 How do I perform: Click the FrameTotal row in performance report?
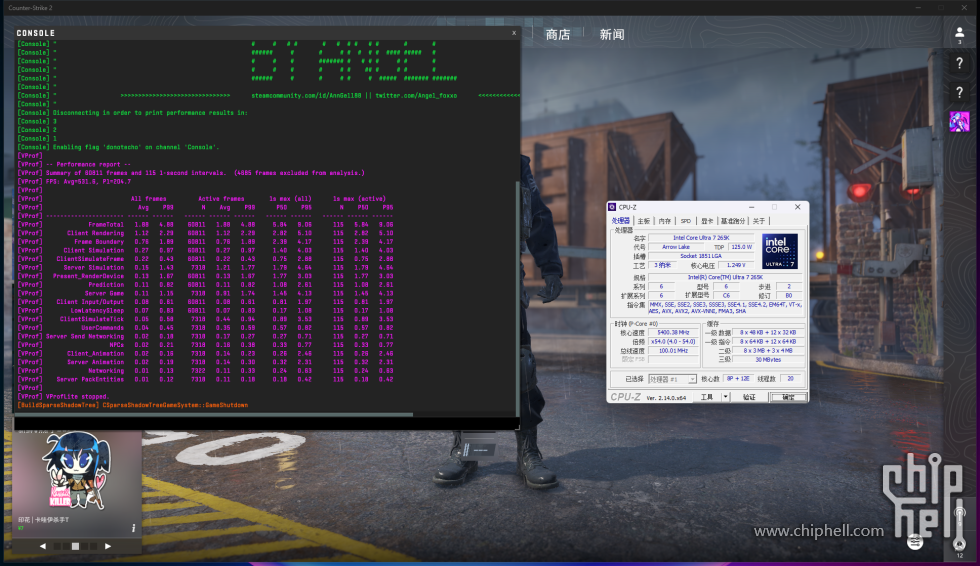pyautogui.click(x=206, y=224)
